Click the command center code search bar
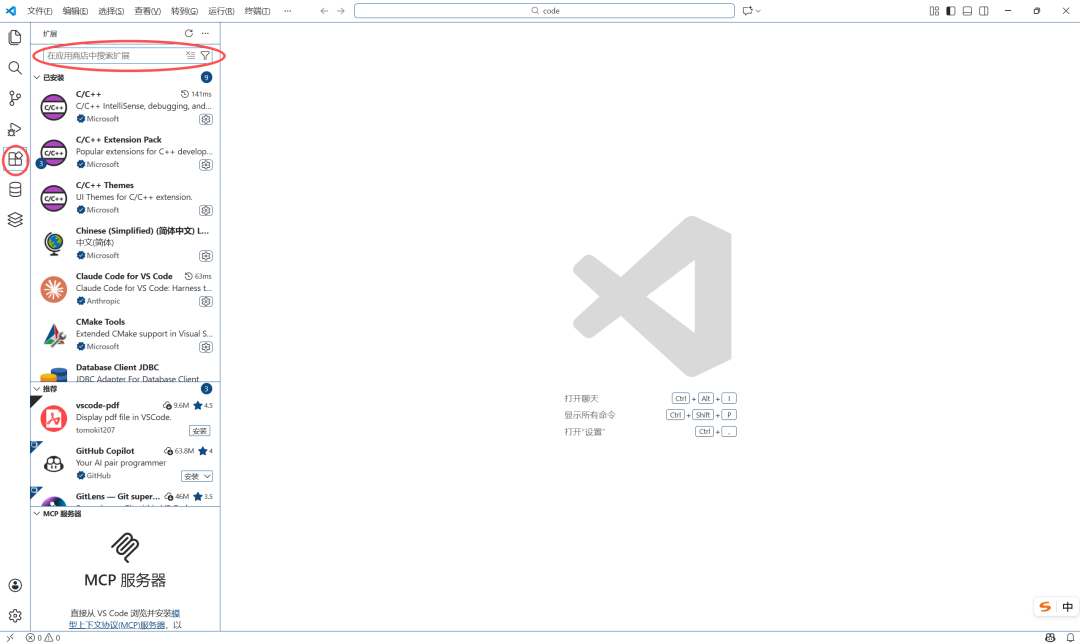Screen dimensions: 1080x644 click(544, 11)
